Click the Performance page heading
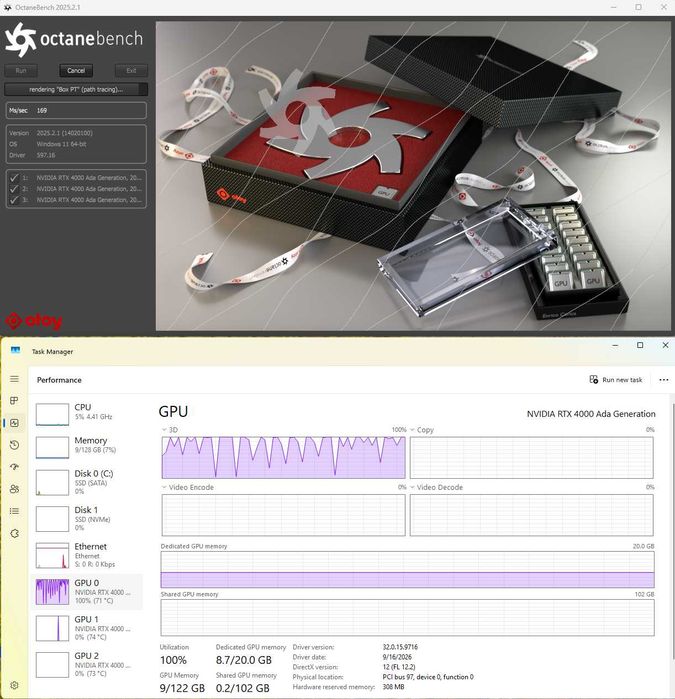 tap(59, 380)
